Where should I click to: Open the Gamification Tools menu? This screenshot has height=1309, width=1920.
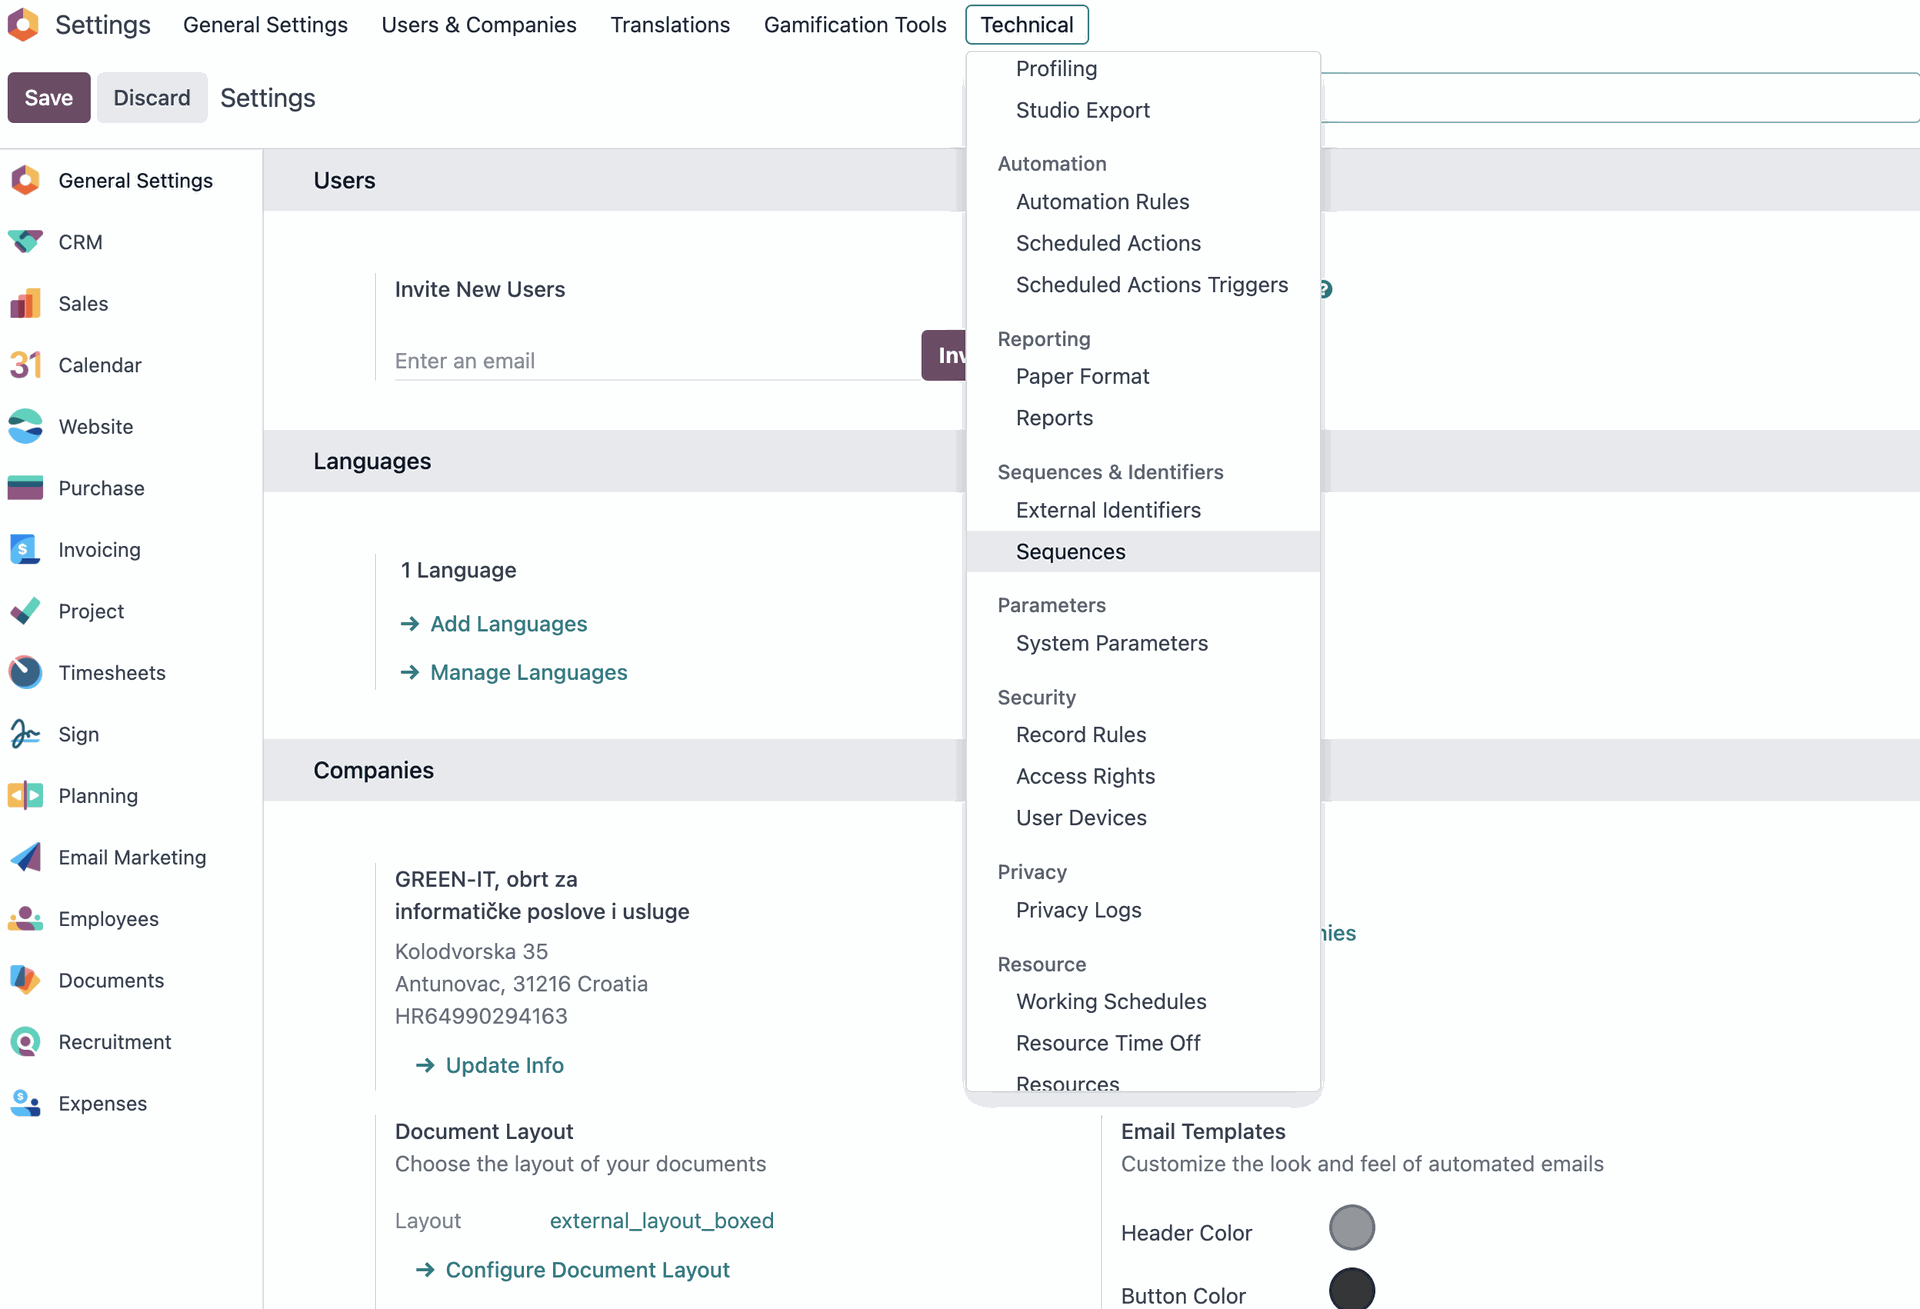click(855, 24)
